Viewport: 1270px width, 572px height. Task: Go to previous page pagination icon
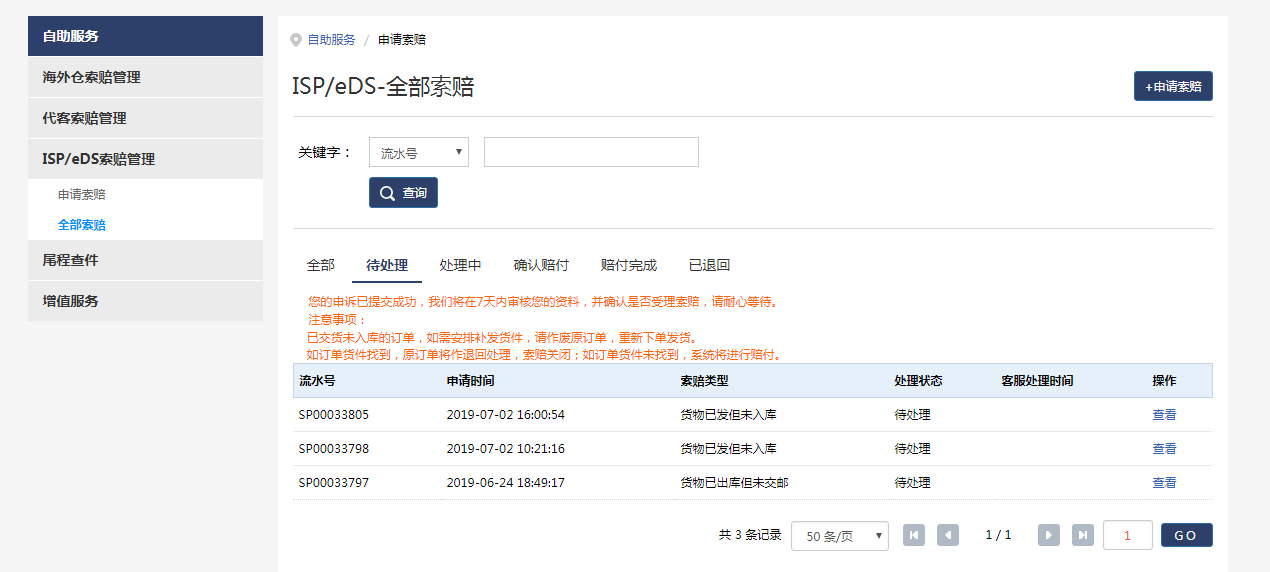coord(948,535)
